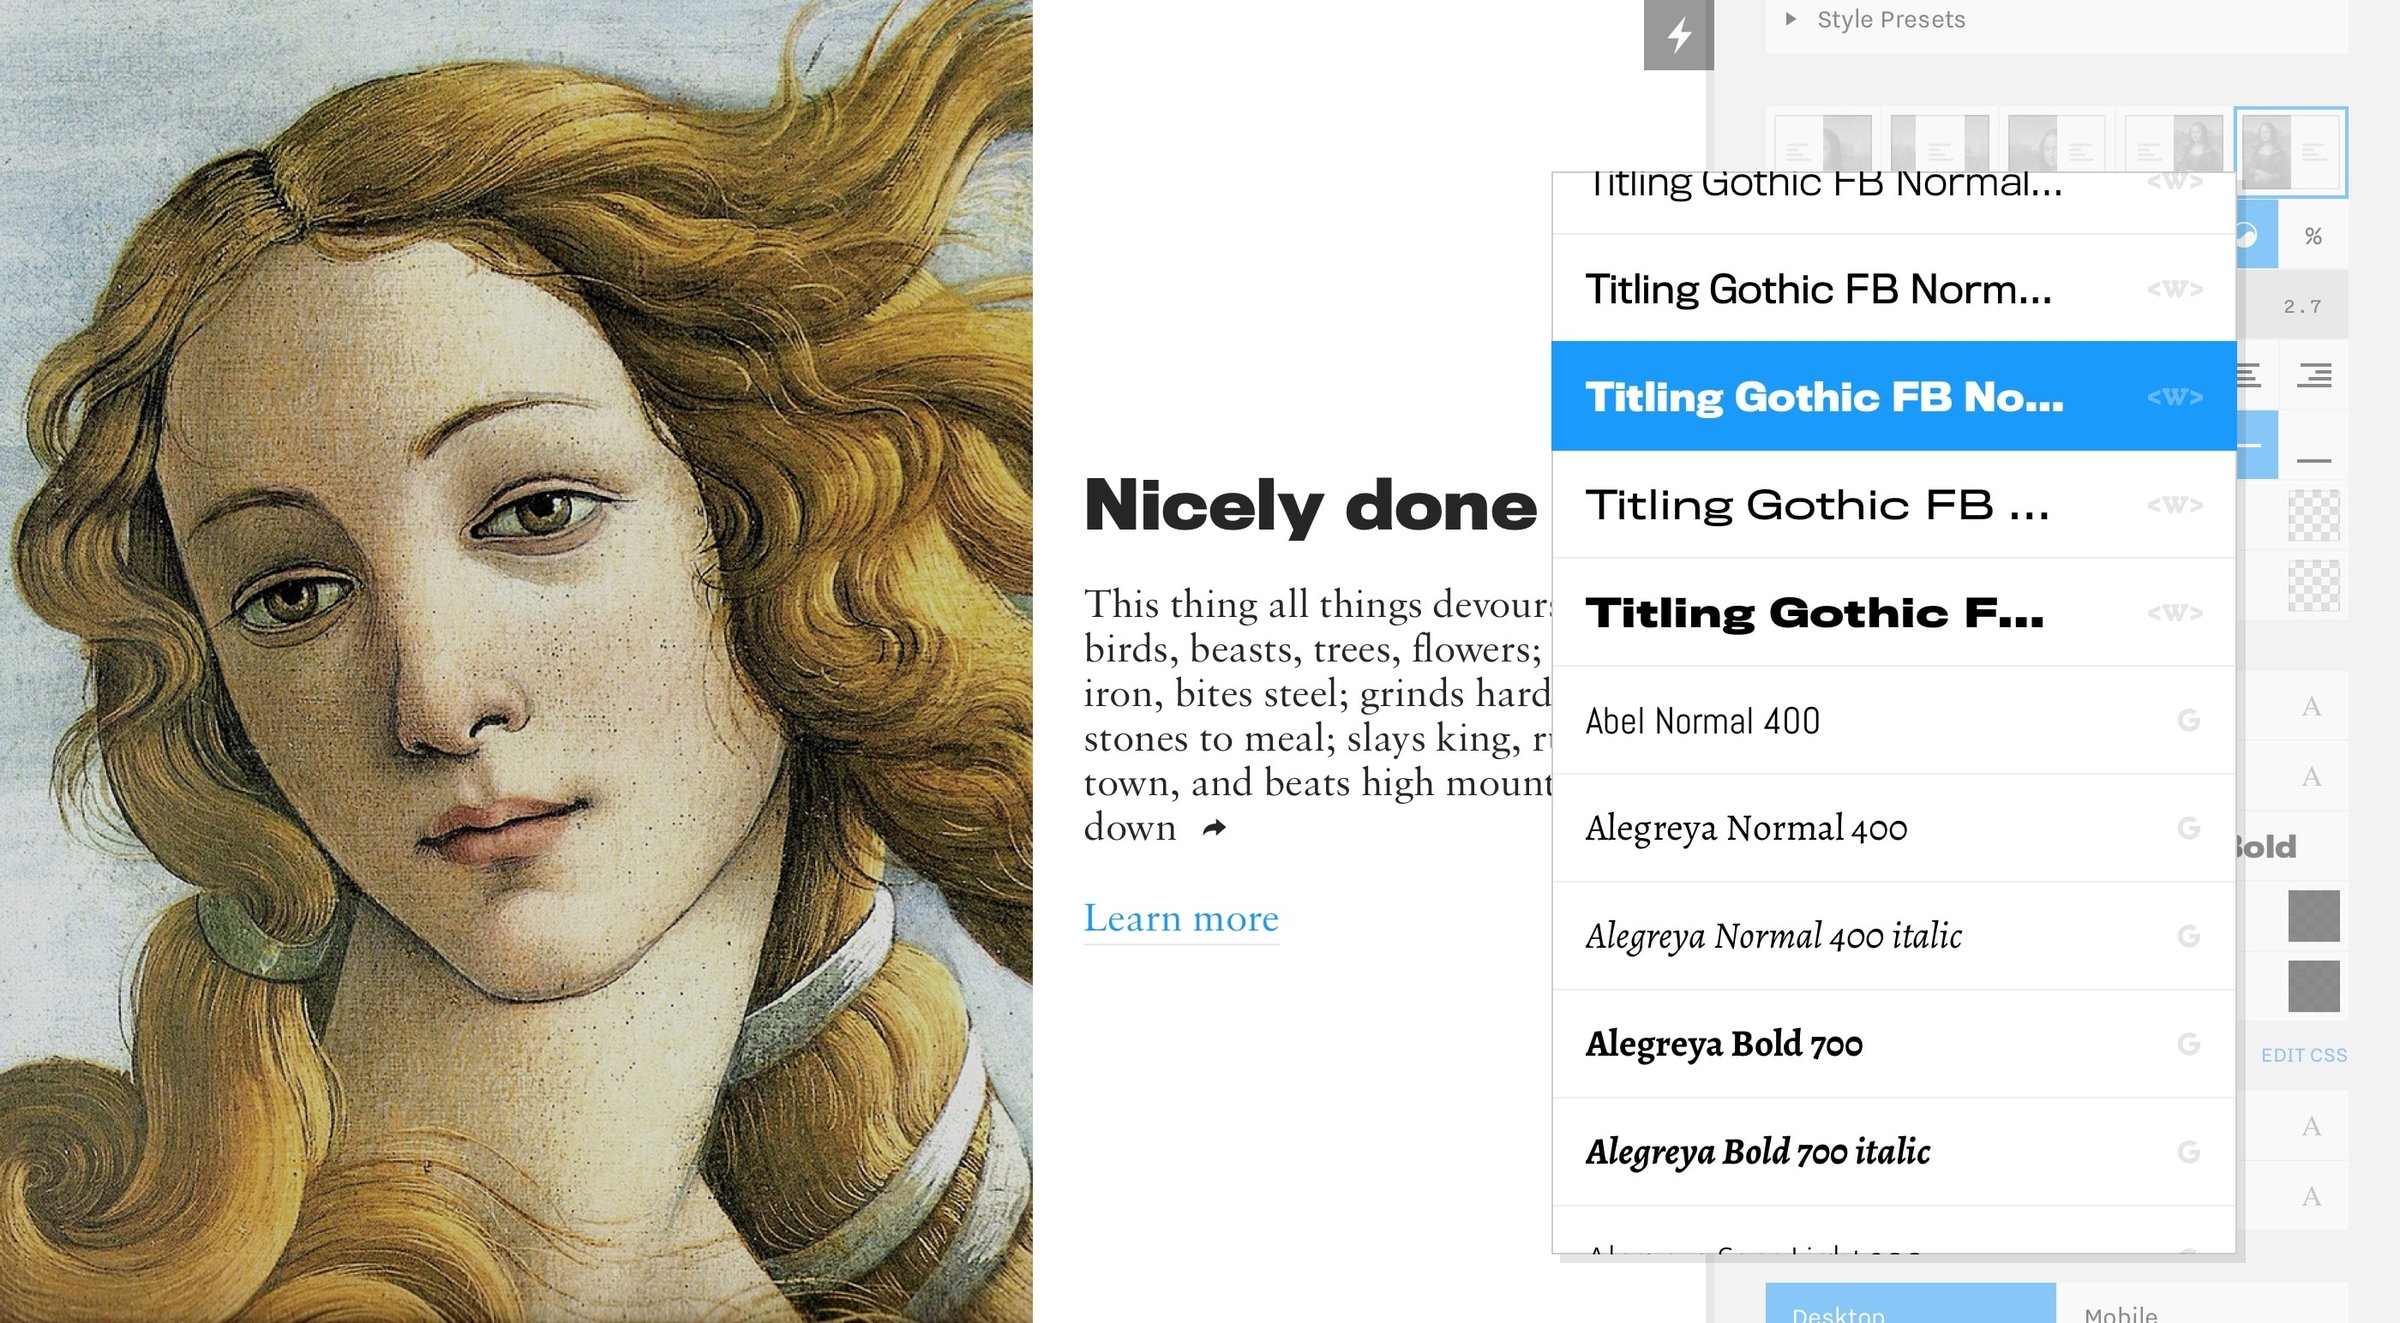
Task: Click the percent unit icon
Action: (2313, 236)
